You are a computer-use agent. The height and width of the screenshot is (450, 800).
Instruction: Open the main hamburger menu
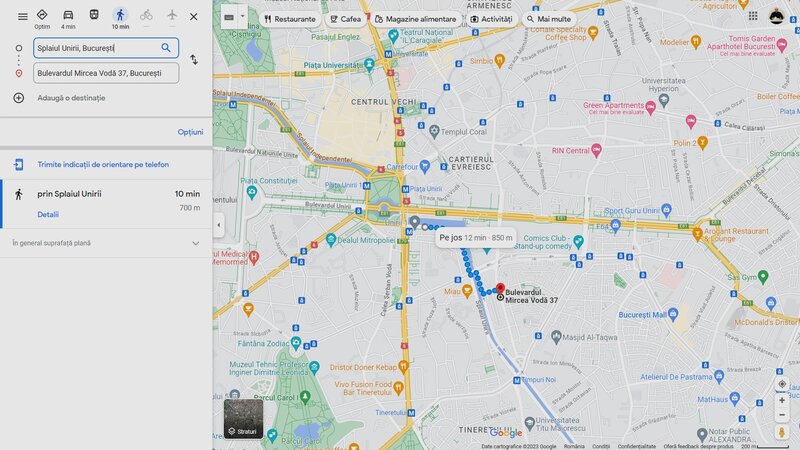click(x=22, y=17)
